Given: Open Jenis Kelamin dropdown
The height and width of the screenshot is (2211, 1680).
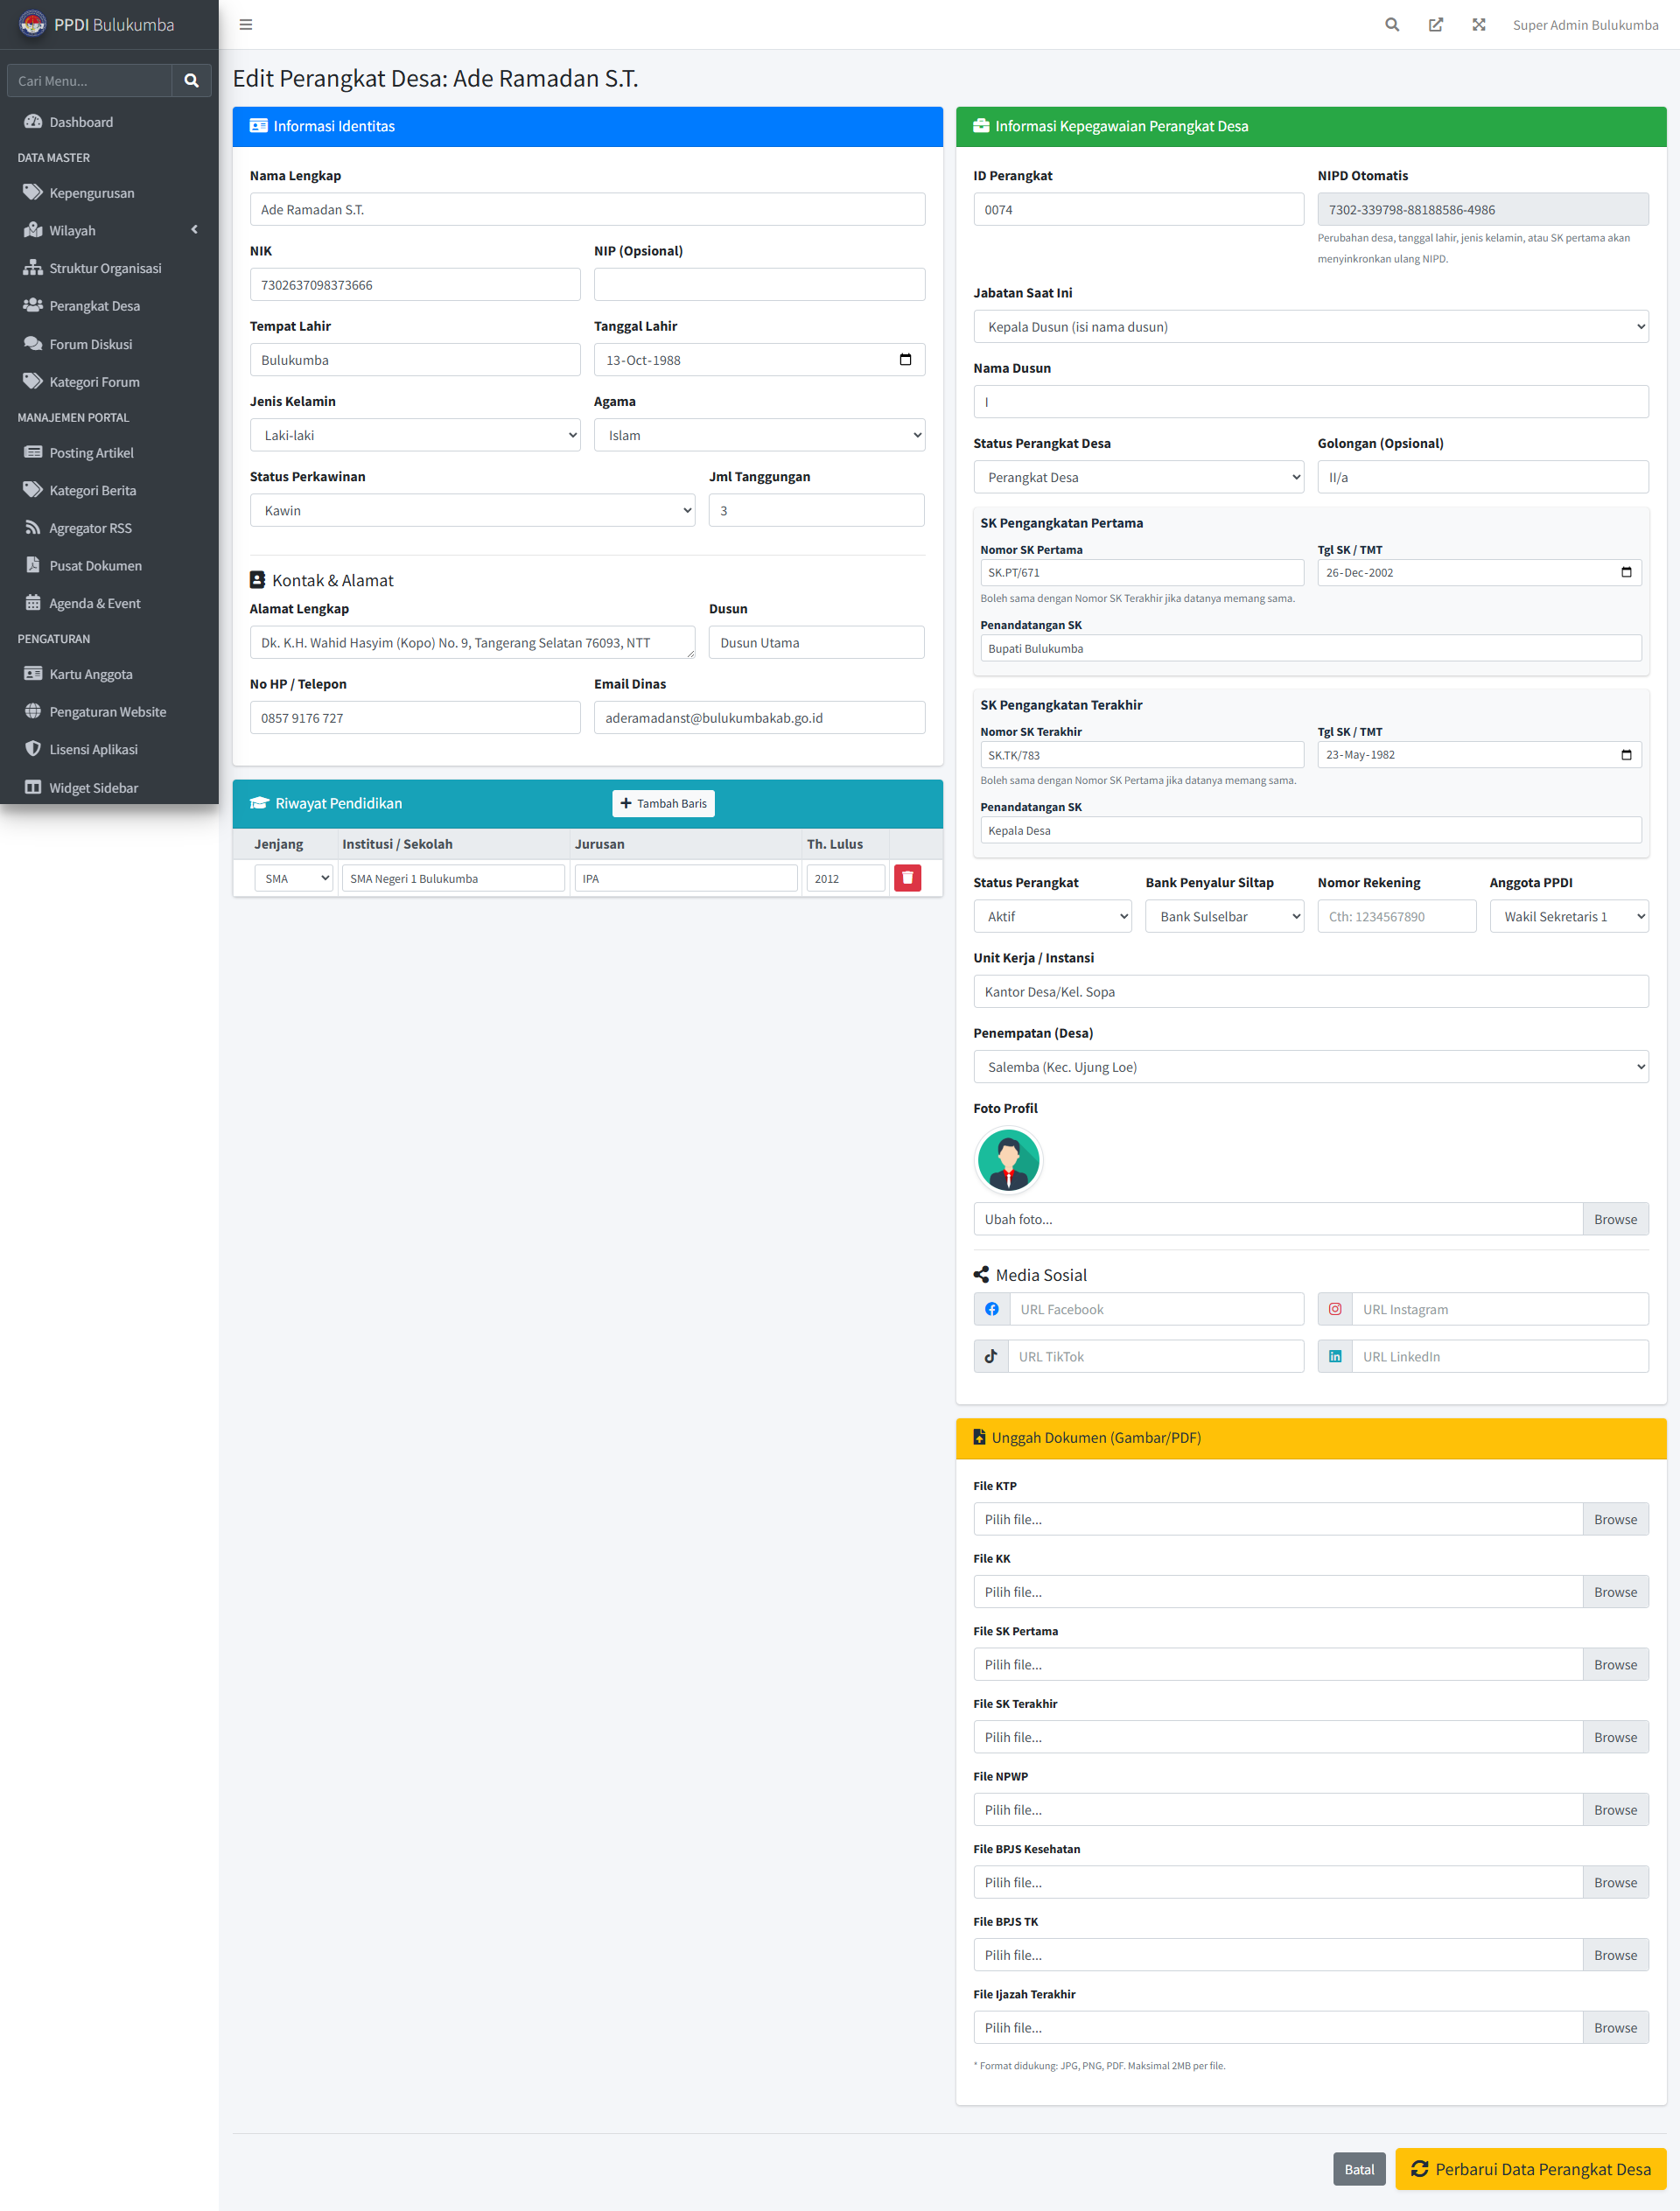Looking at the screenshot, I should point(415,435).
